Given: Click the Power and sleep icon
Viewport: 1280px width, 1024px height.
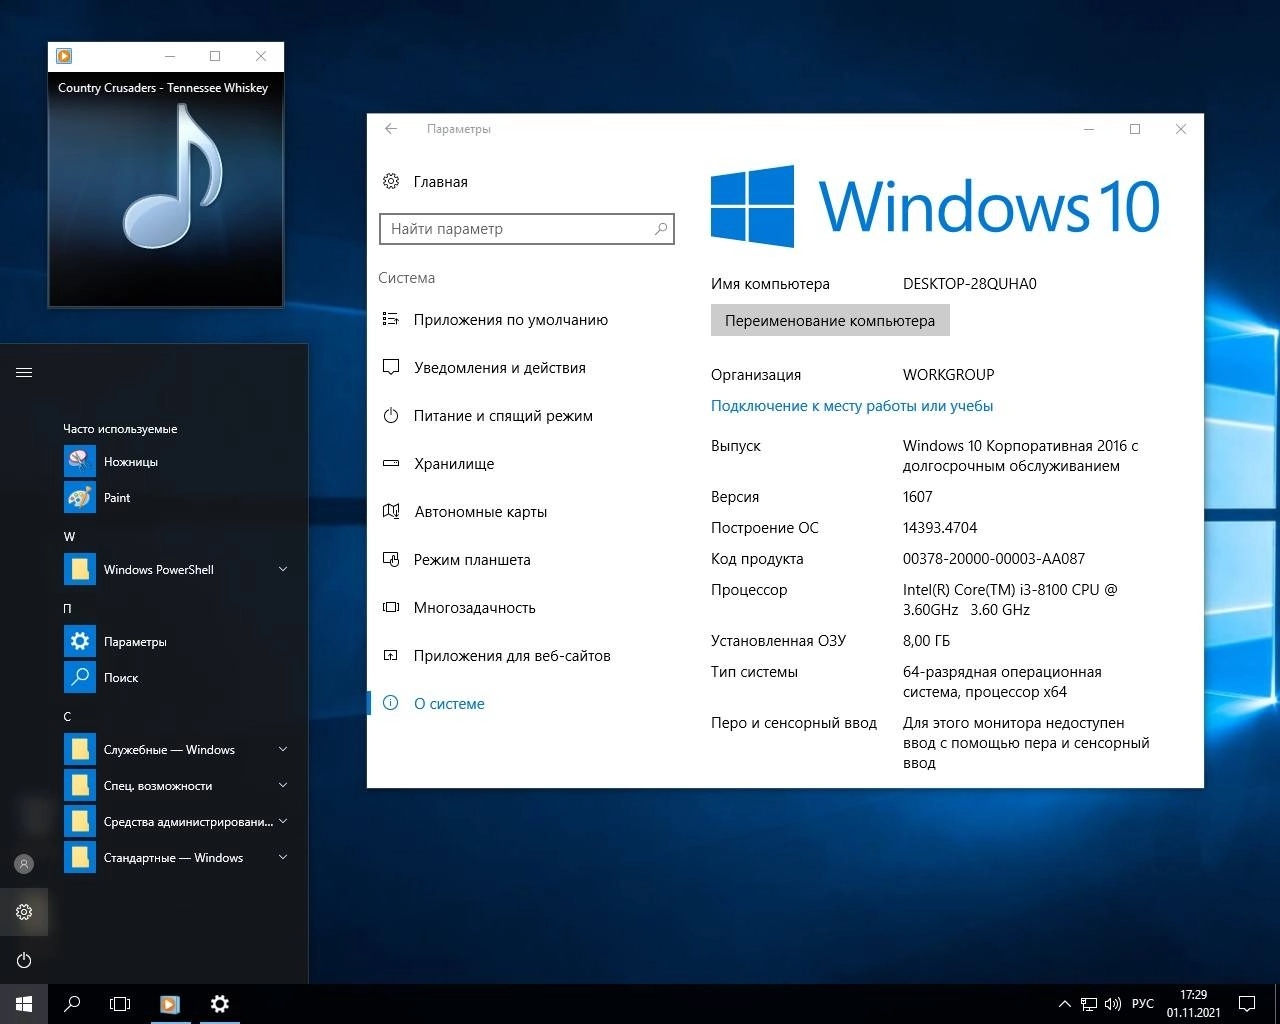Looking at the screenshot, I should (x=391, y=415).
